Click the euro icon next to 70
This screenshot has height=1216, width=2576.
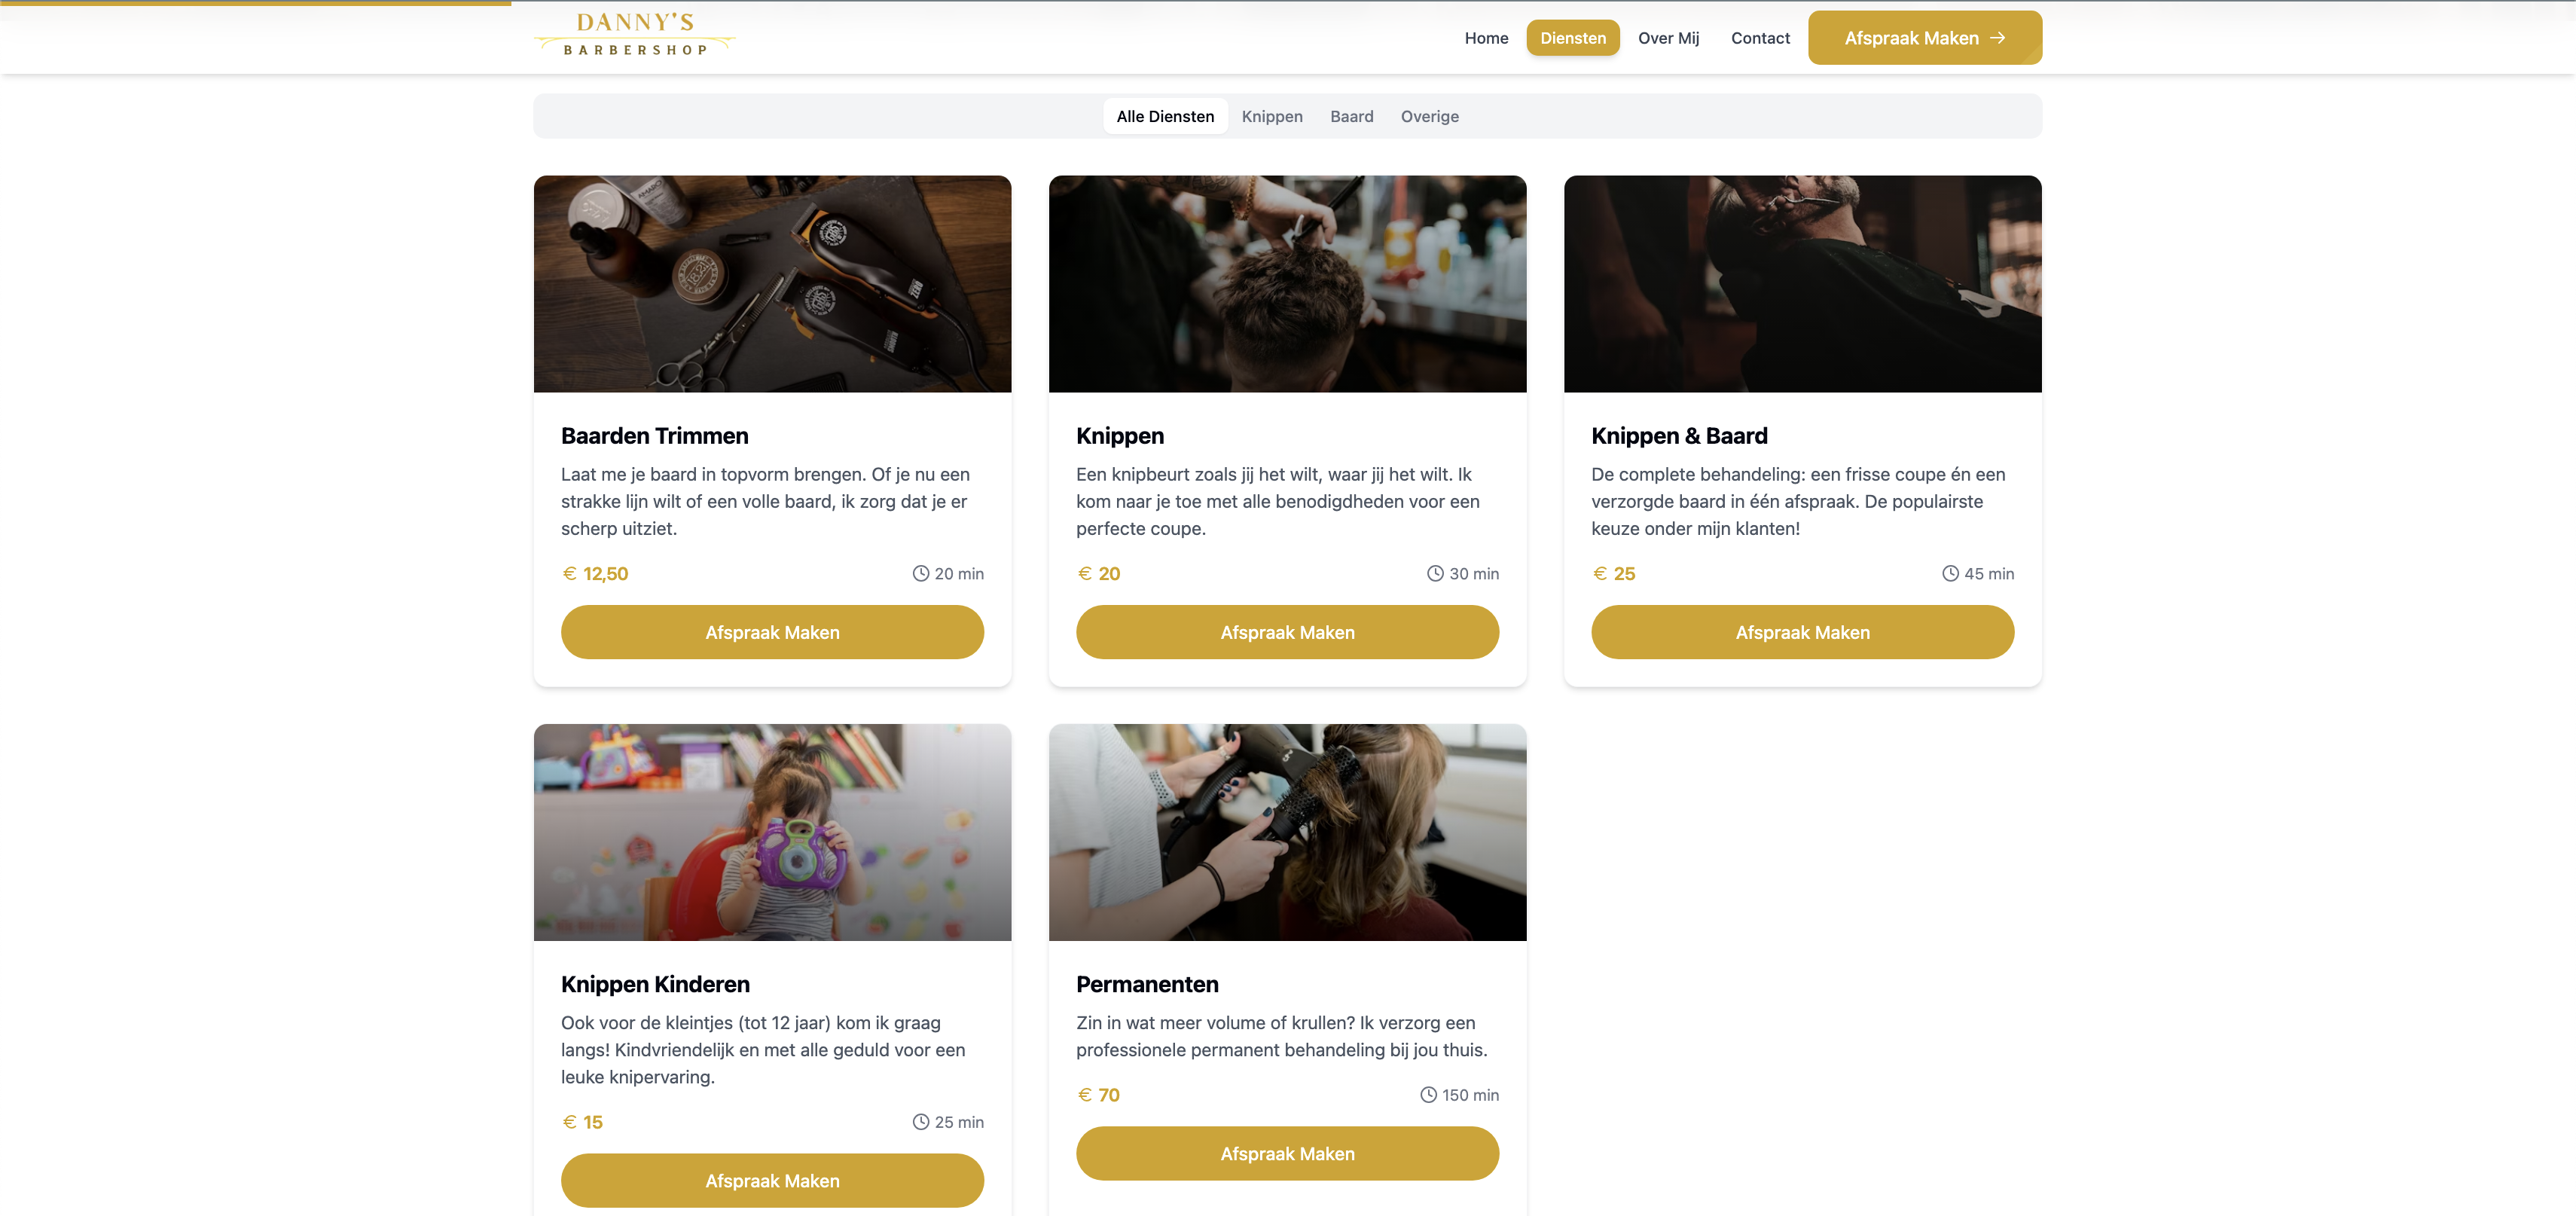point(1085,1095)
